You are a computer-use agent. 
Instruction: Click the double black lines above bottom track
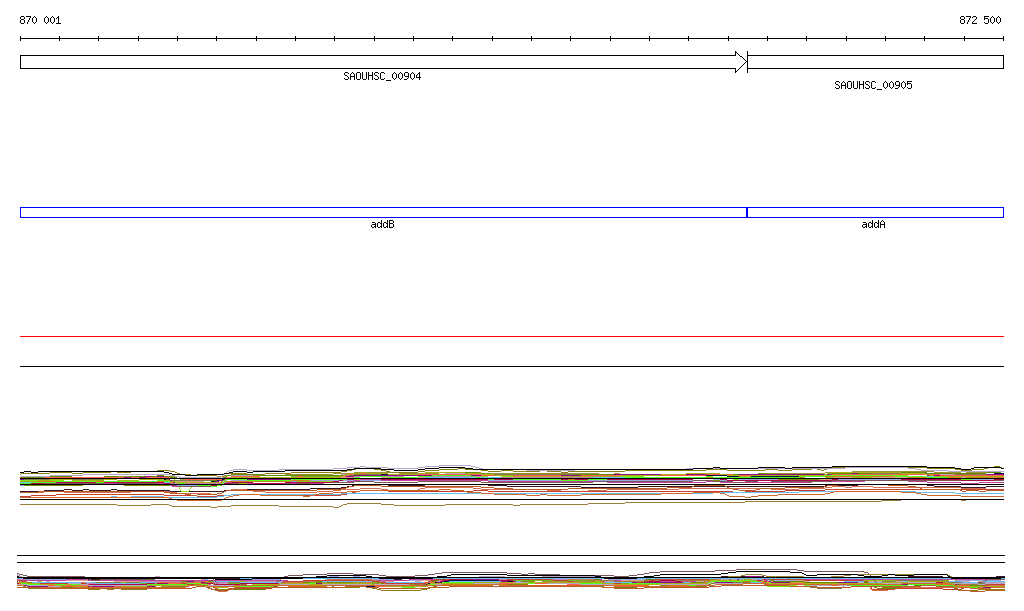point(512,559)
